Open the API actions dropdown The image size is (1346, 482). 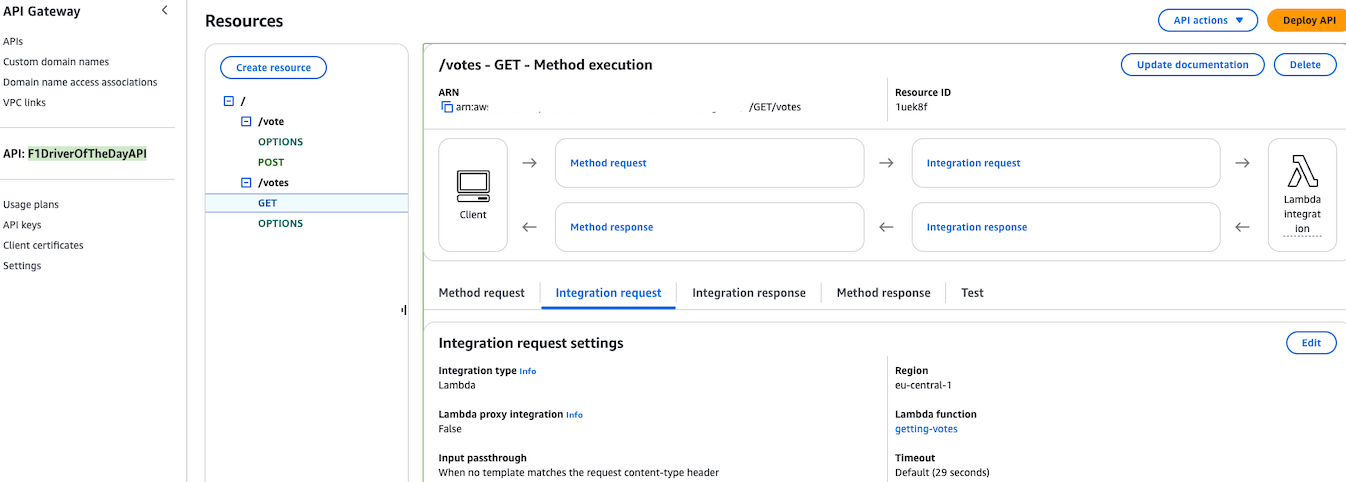(1207, 20)
